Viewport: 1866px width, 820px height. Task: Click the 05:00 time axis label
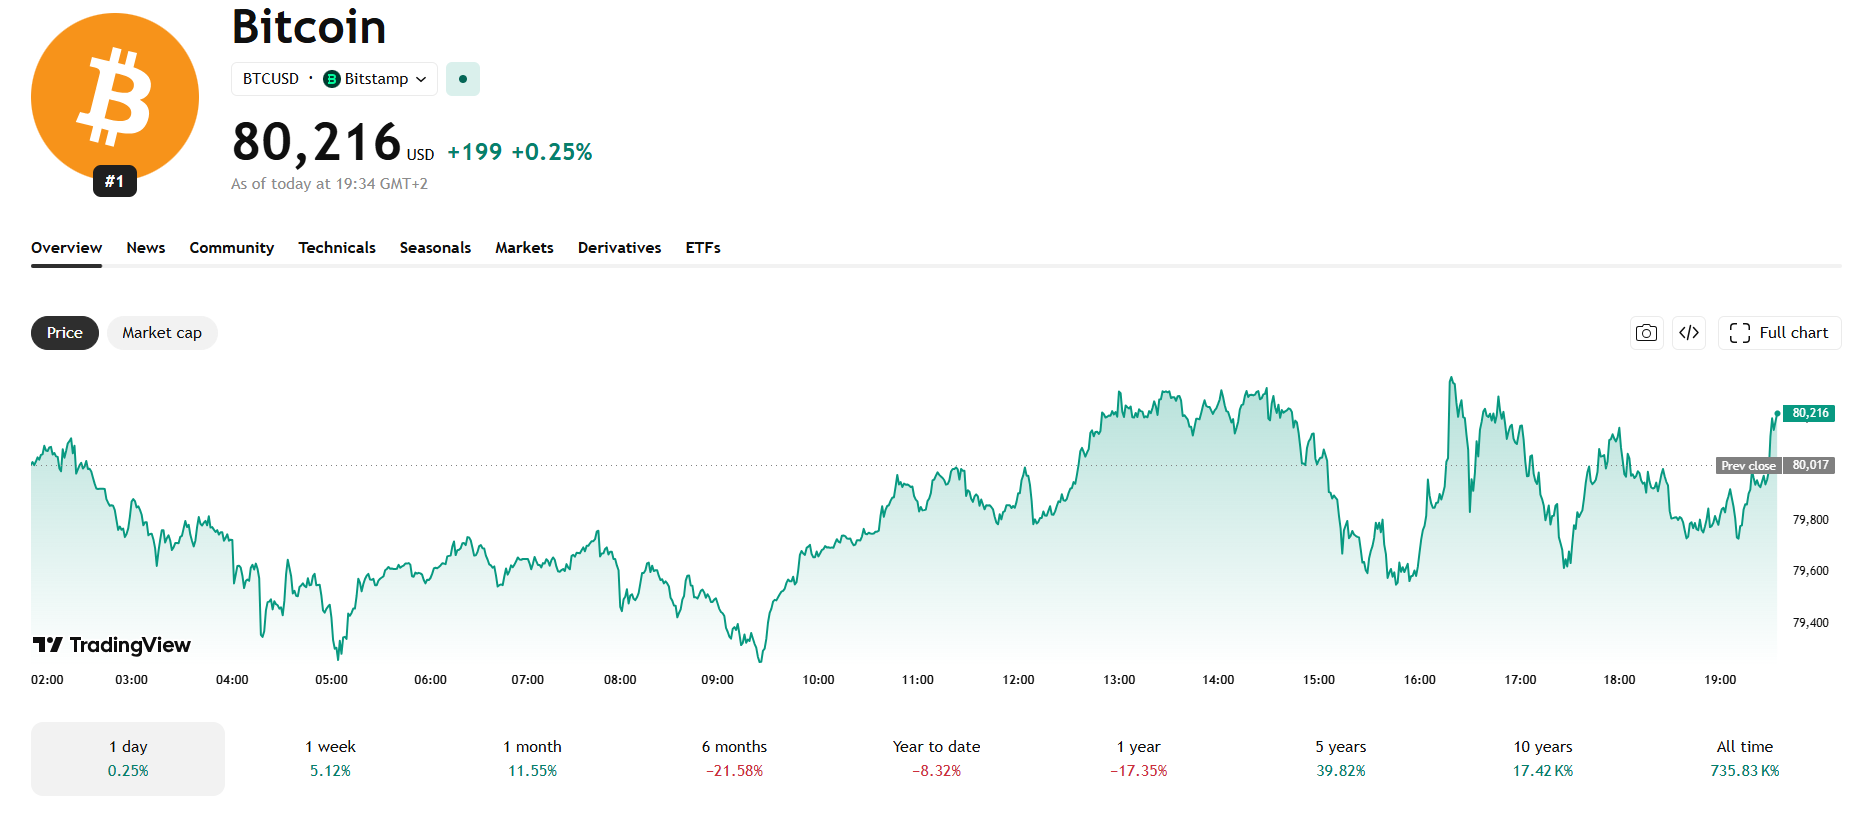pyautogui.click(x=331, y=680)
